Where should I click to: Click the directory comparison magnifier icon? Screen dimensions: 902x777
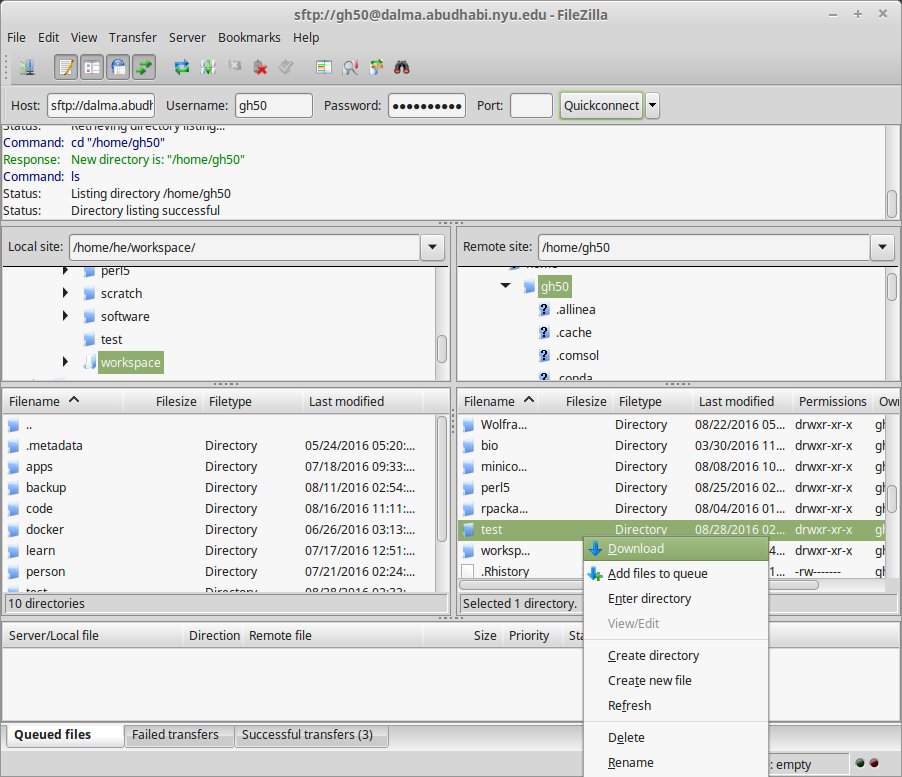pyautogui.click(x=350, y=67)
